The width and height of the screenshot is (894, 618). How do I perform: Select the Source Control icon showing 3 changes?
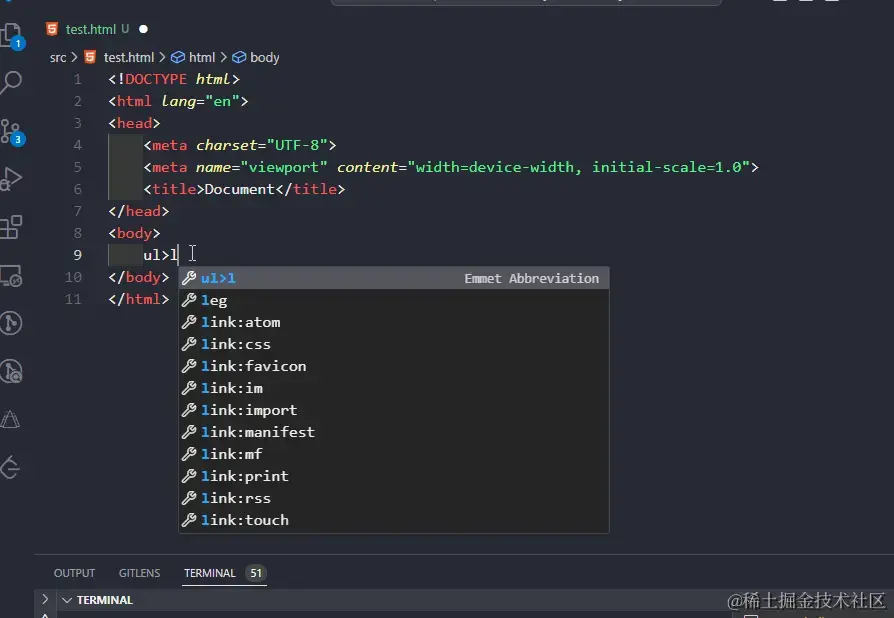pos(12,131)
